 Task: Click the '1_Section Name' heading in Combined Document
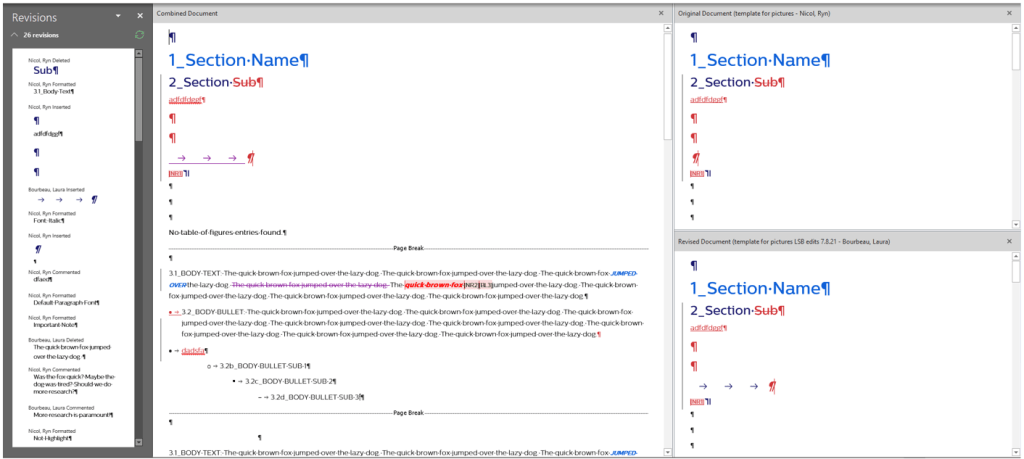click(234, 60)
